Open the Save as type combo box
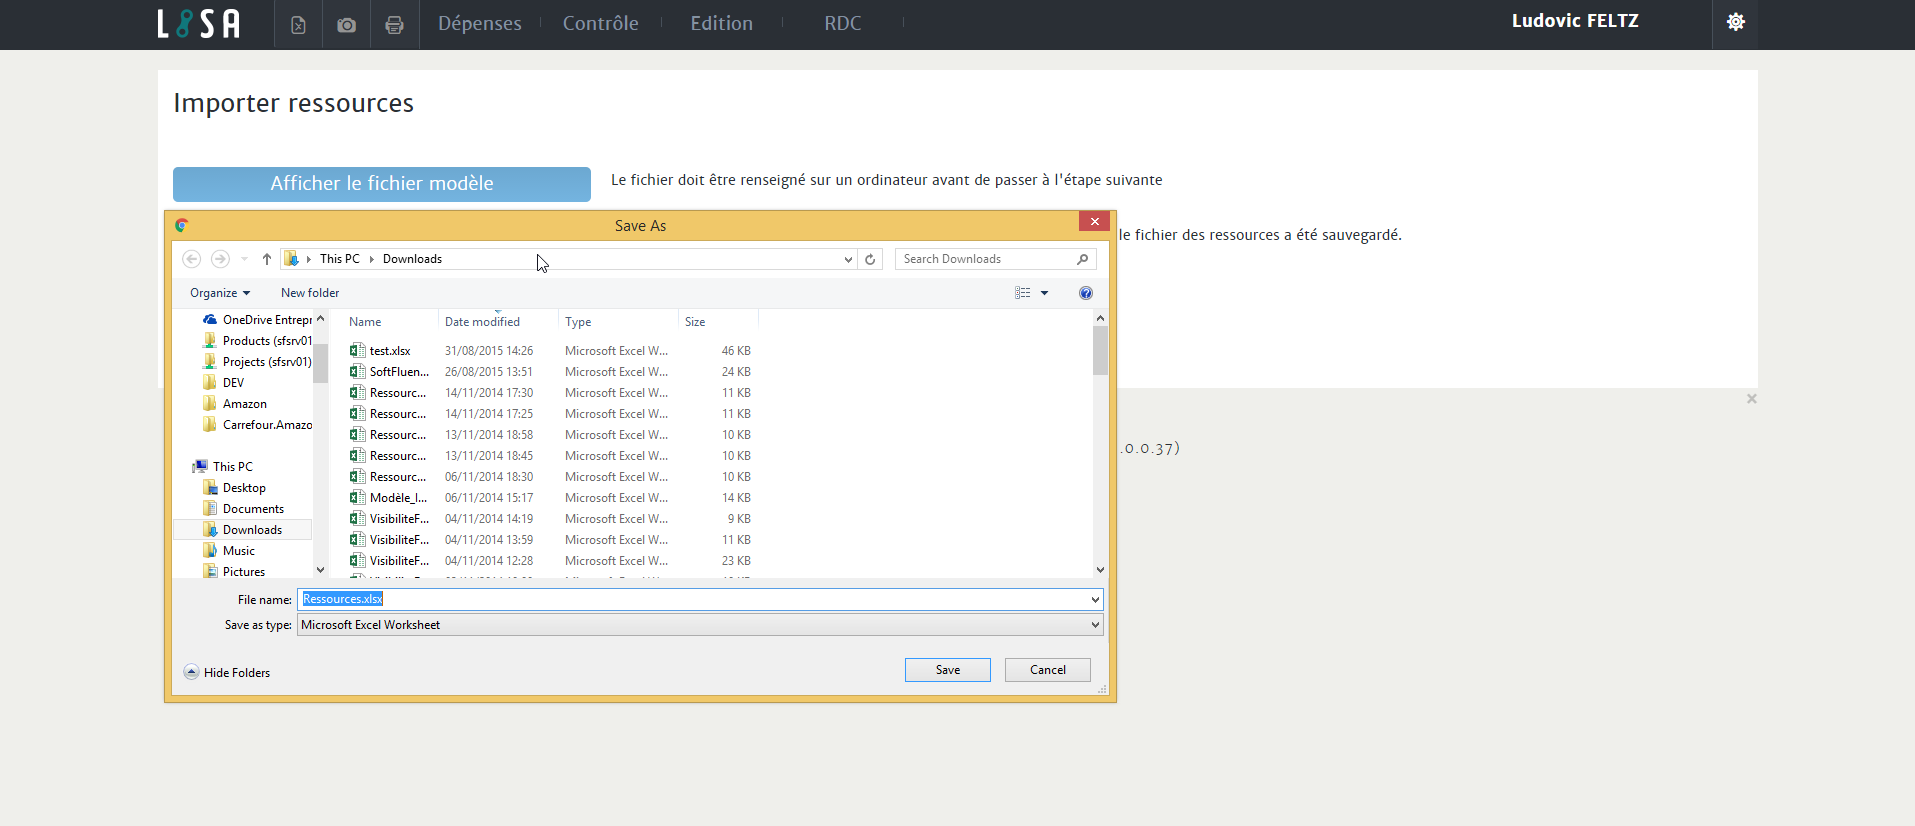This screenshot has height=826, width=1915. (700, 625)
